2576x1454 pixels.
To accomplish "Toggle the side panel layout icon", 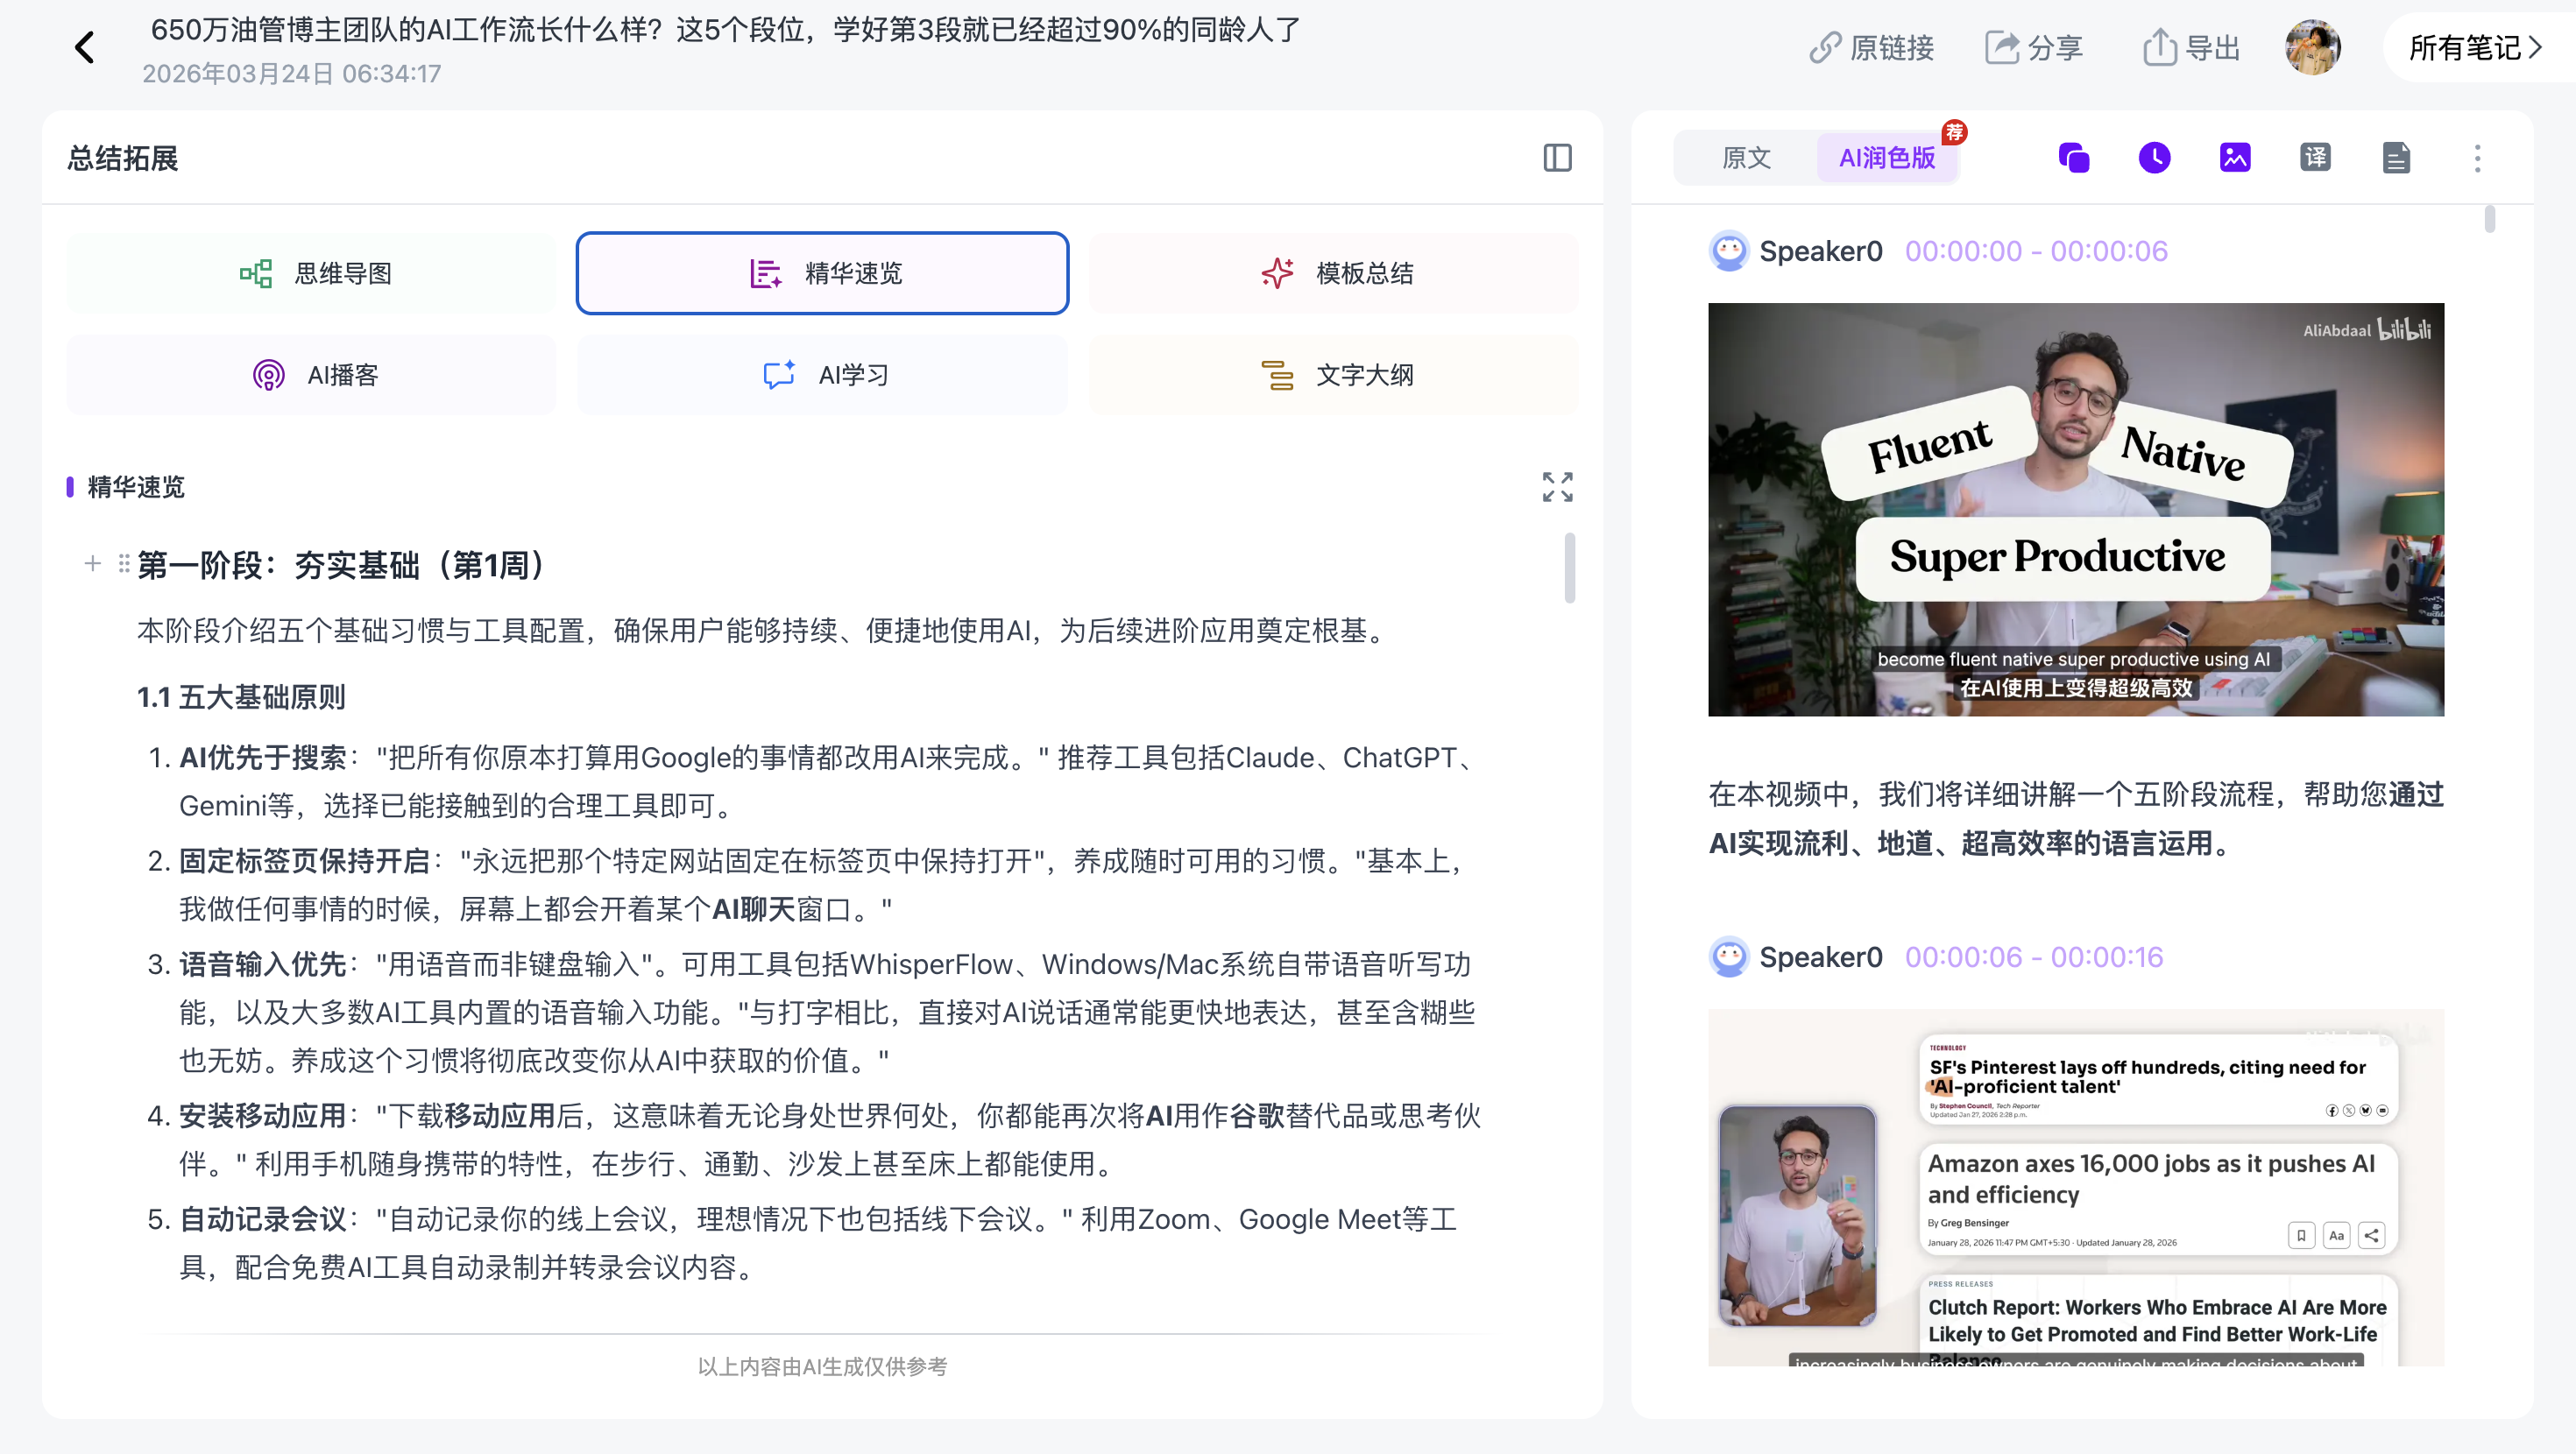I will pyautogui.click(x=1557, y=158).
